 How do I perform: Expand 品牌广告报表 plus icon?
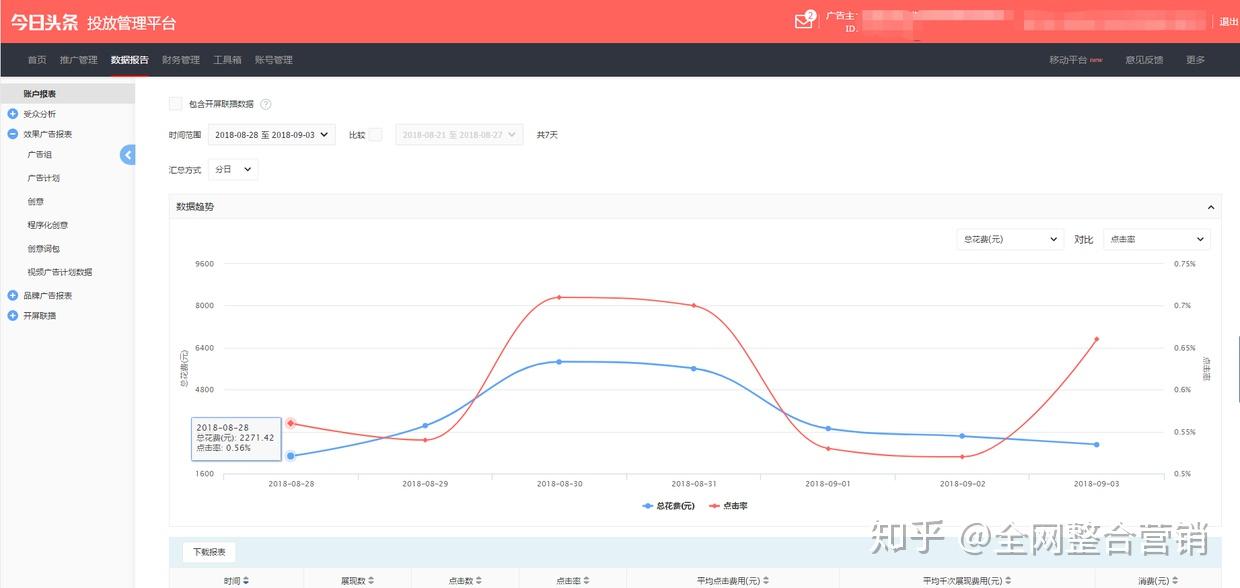13,296
